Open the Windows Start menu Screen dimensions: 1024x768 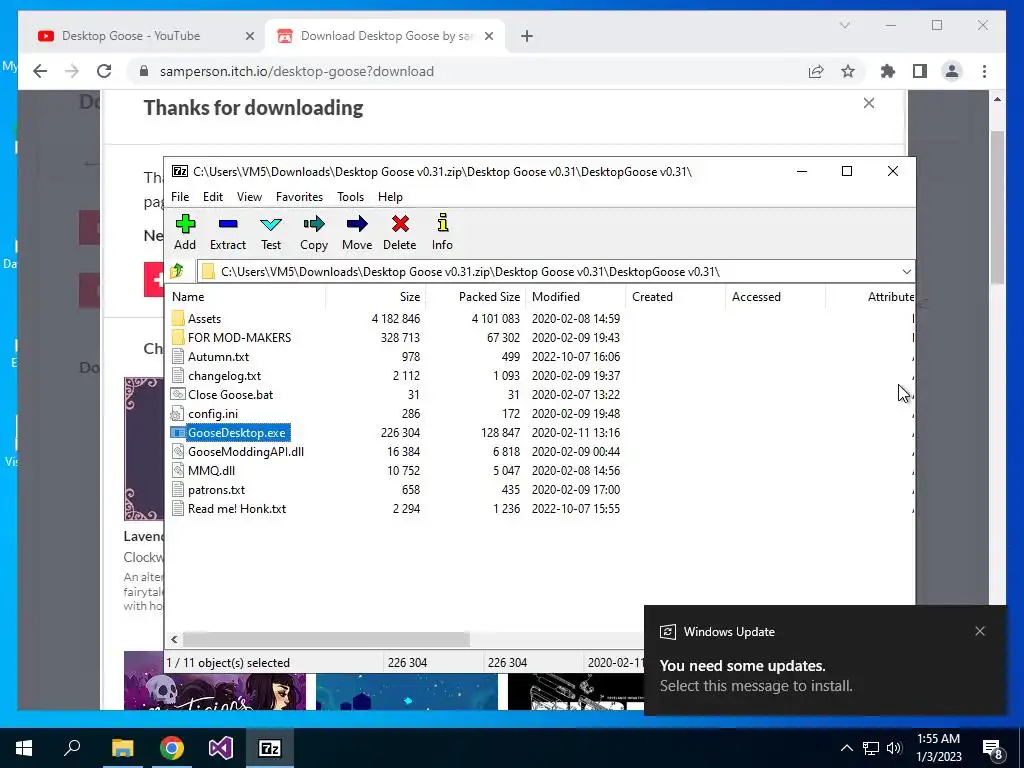24,748
